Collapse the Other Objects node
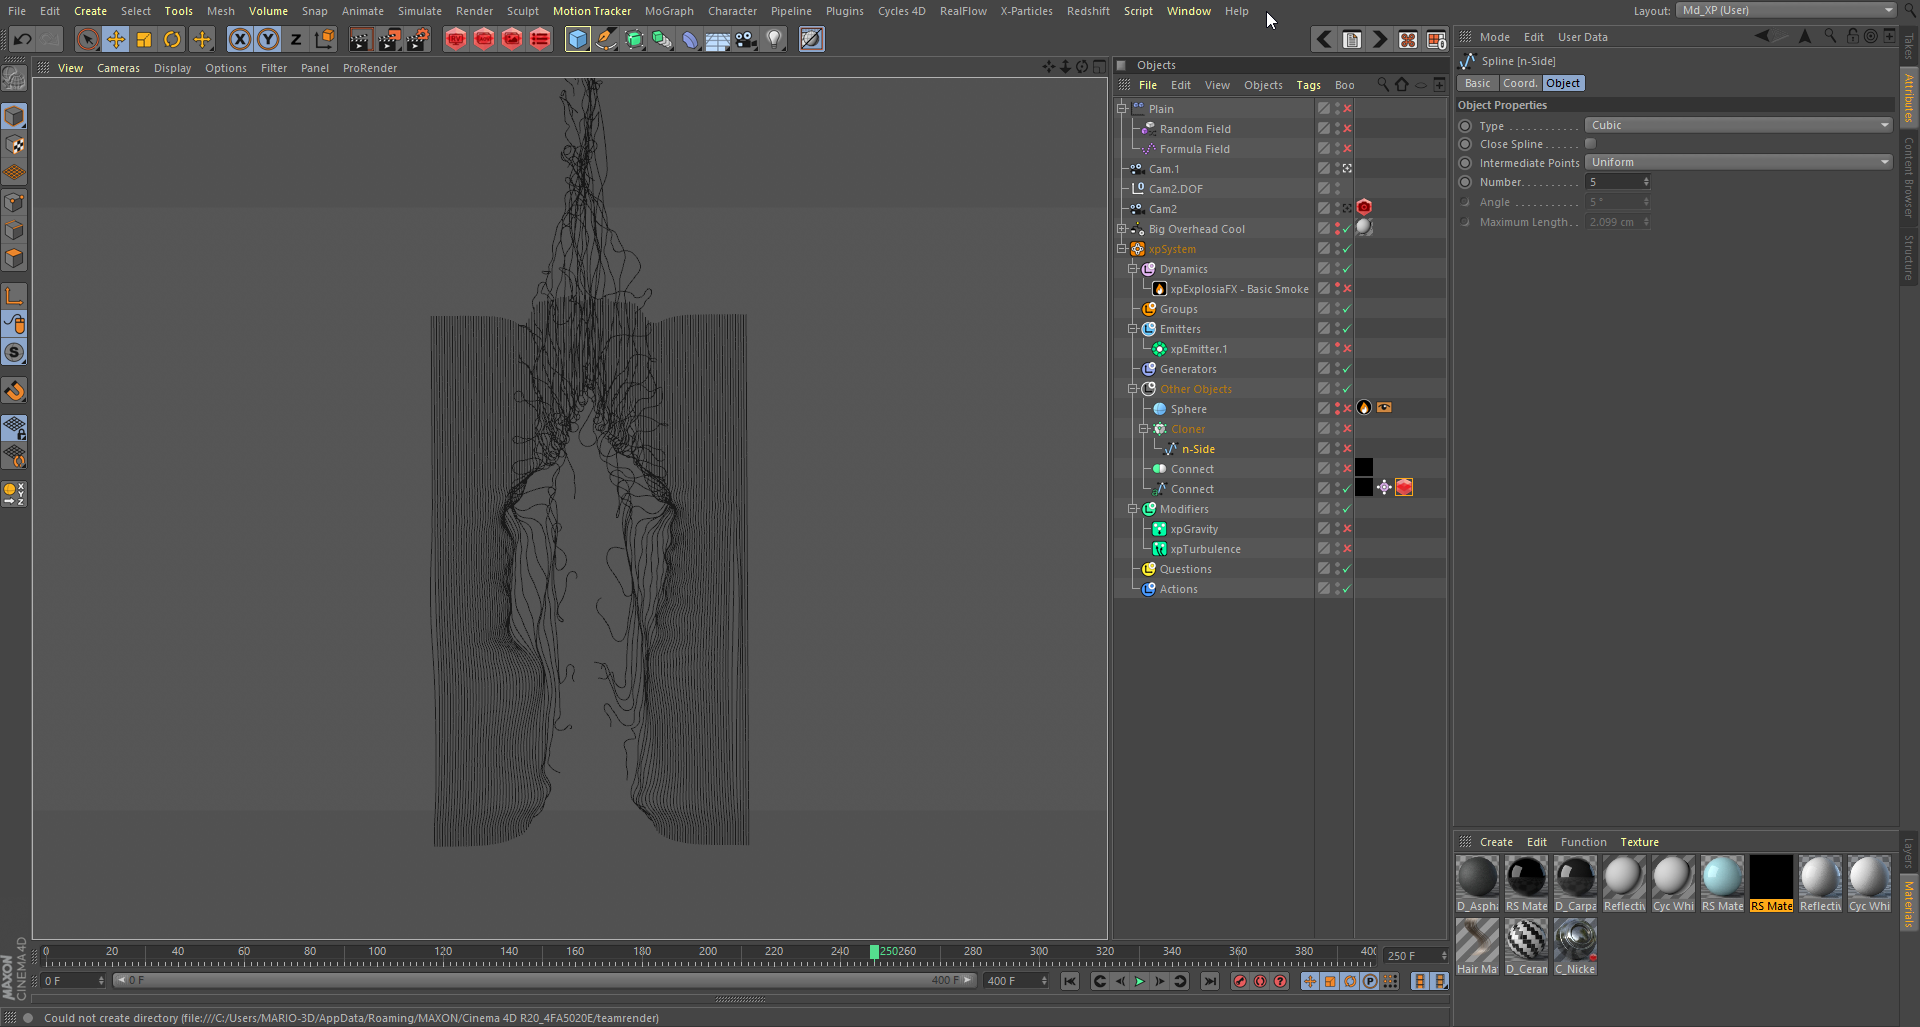Viewport: 1920px width, 1027px height. [1133, 389]
